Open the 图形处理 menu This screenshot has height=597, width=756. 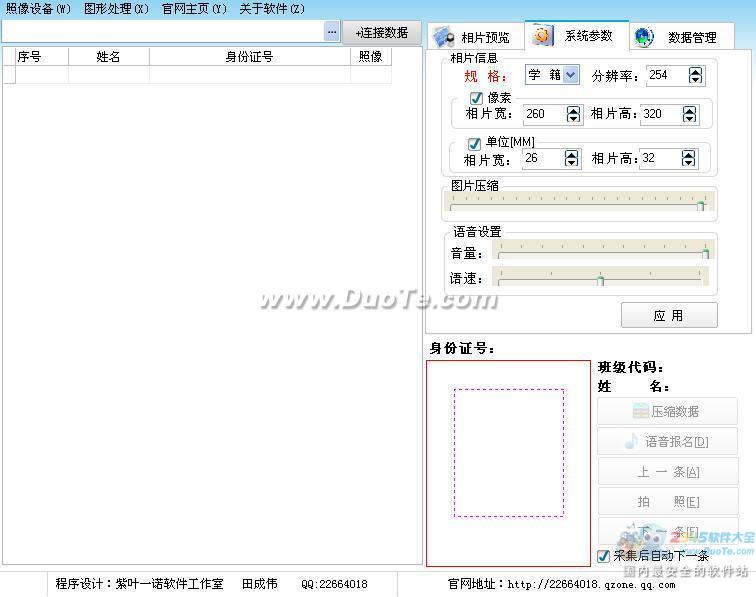116,8
